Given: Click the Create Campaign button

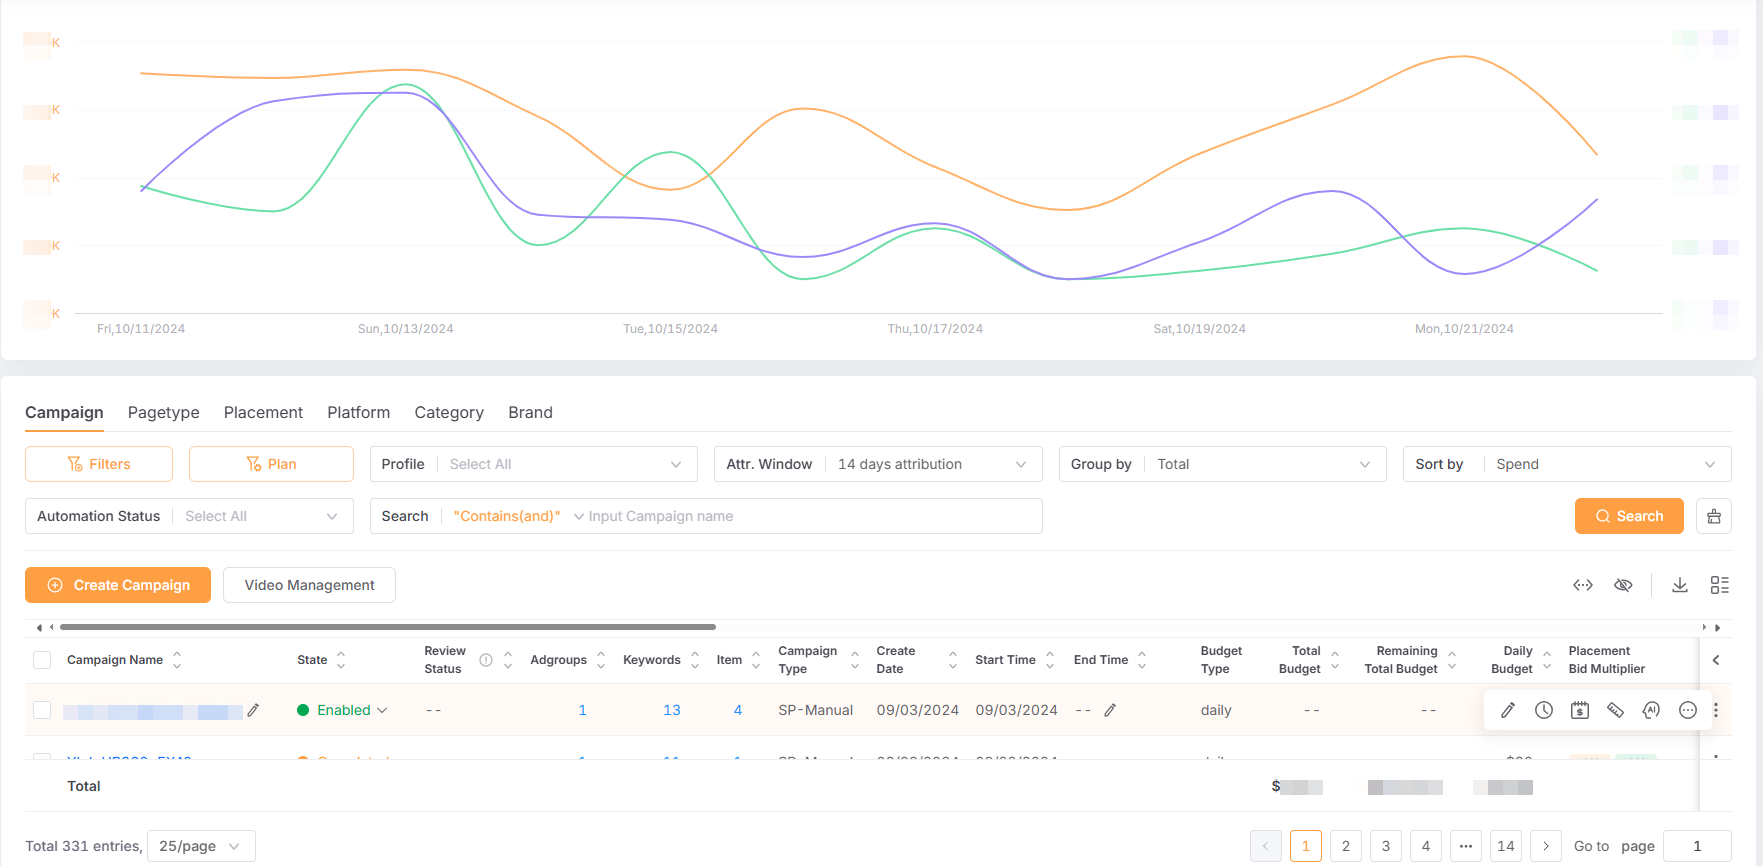Looking at the screenshot, I should point(118,585).
